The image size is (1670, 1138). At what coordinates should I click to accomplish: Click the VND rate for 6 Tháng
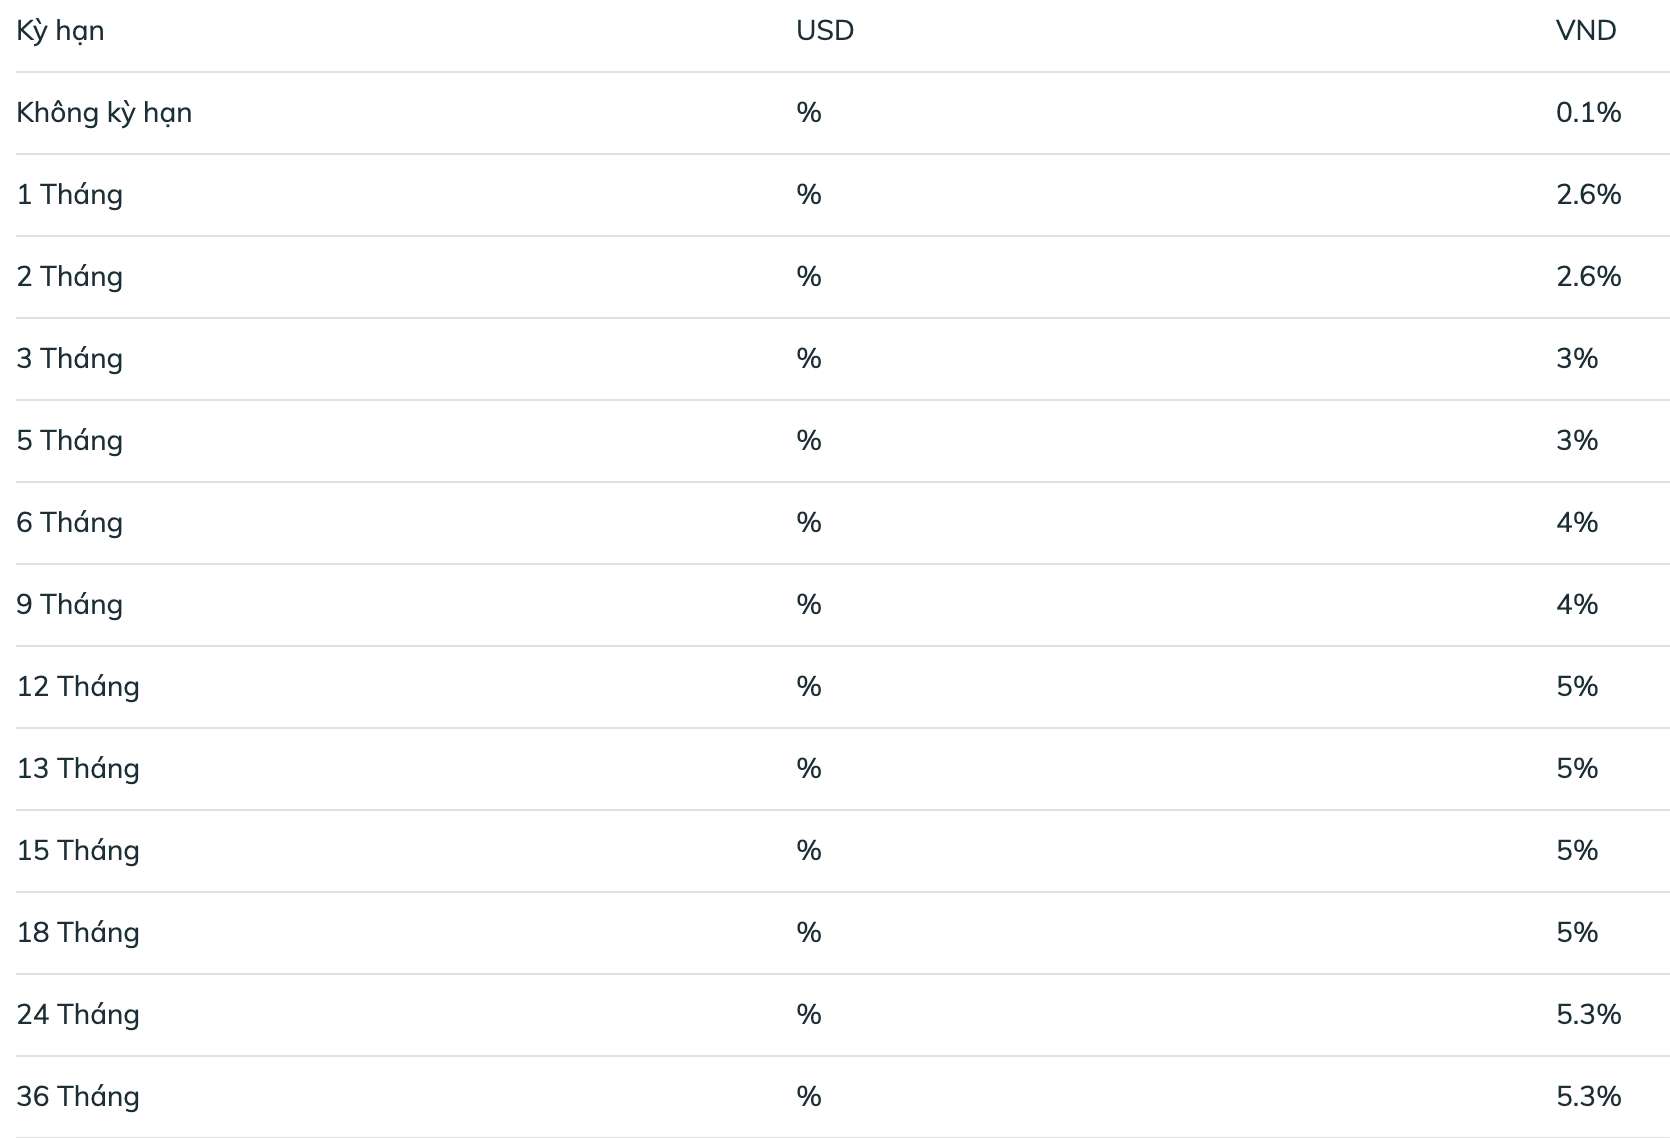[1576, 523]
